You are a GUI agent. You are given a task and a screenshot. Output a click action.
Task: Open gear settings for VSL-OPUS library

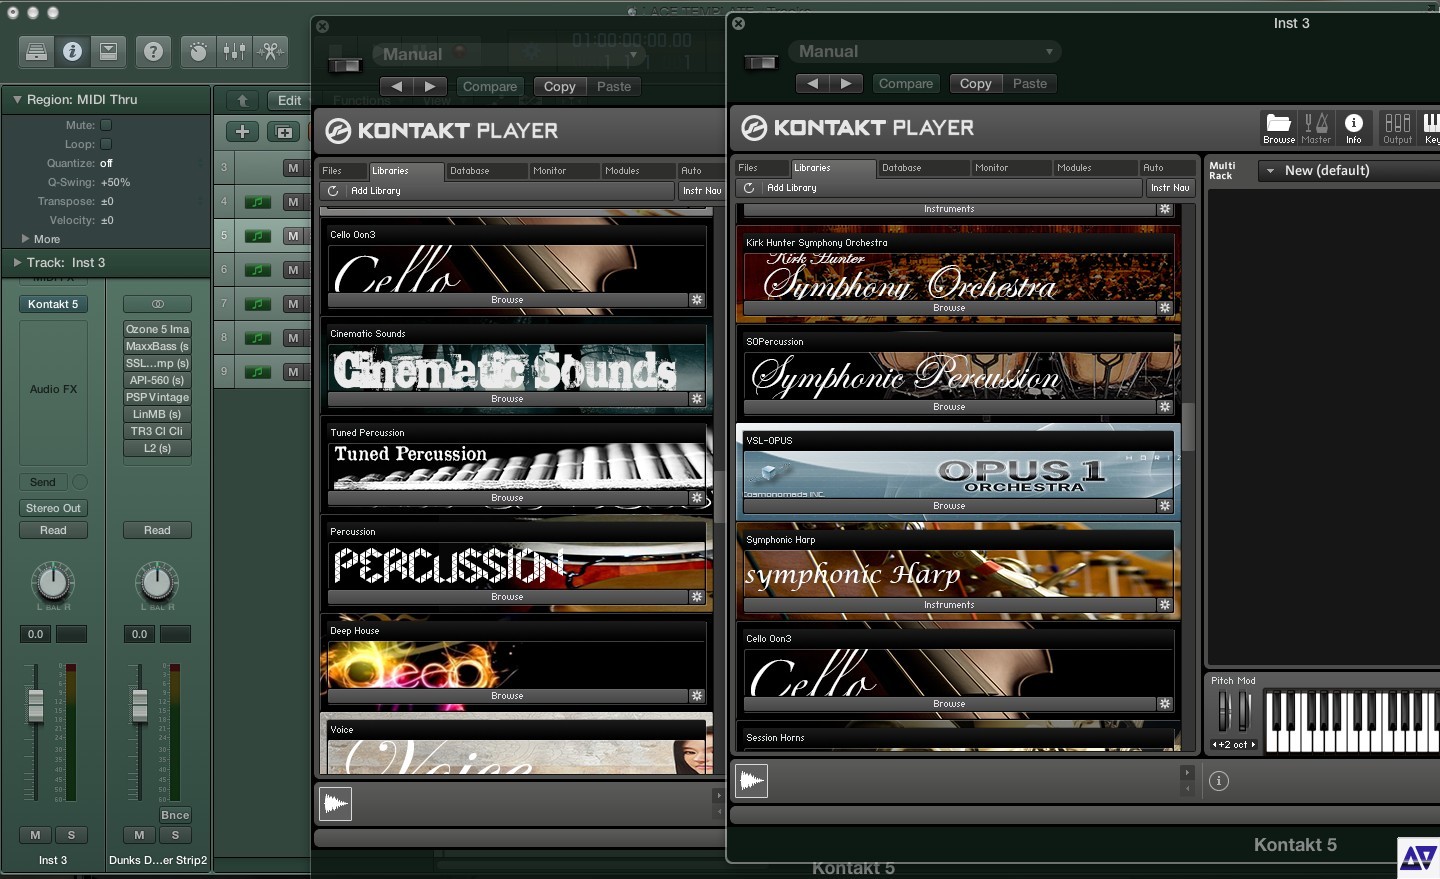point(1165,506)
